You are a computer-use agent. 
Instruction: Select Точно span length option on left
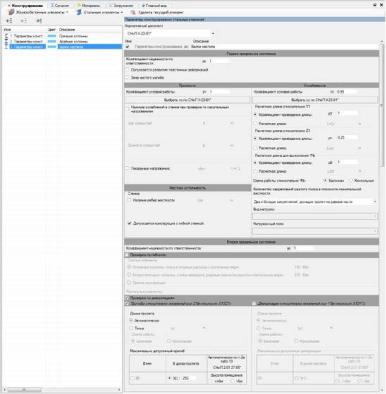(132, 328)
